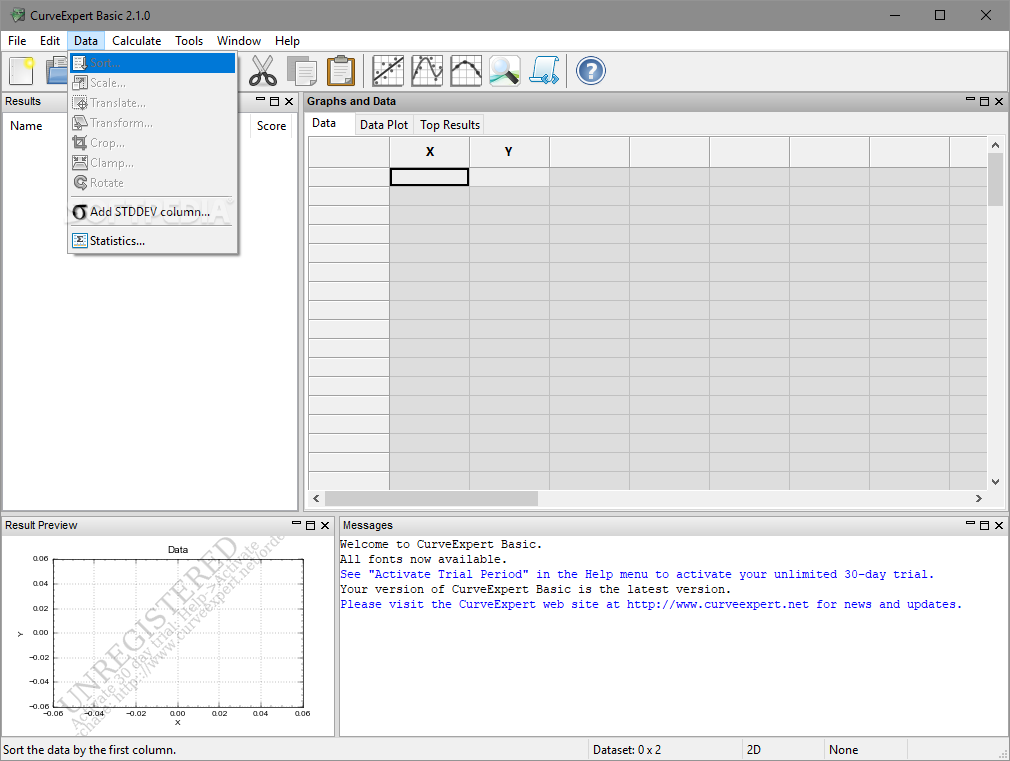The image size is (1010, 761).
Task: Click the vertical scrollbar thumb of data grid
Action: point(995,180)
